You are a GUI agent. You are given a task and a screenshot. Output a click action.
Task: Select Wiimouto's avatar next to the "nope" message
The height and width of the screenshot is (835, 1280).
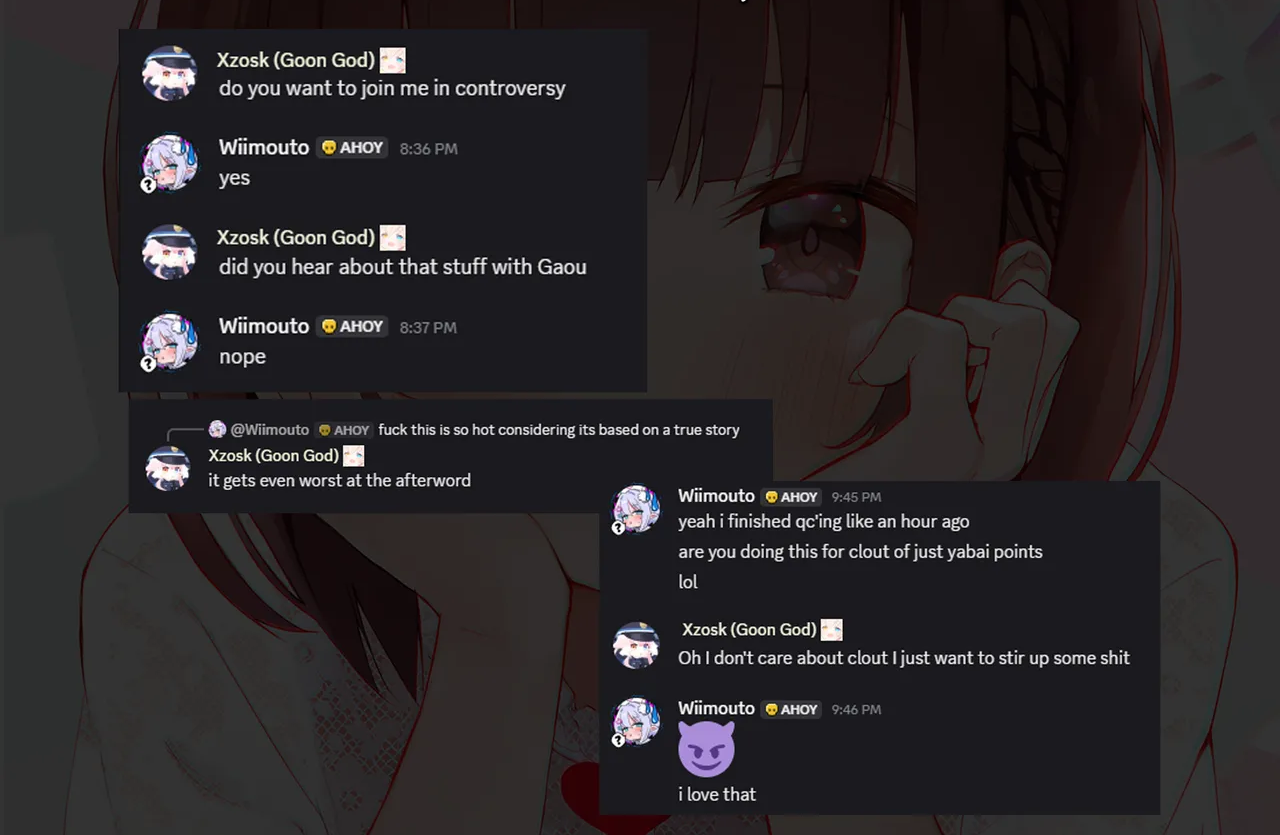click(x=169, y=342)
